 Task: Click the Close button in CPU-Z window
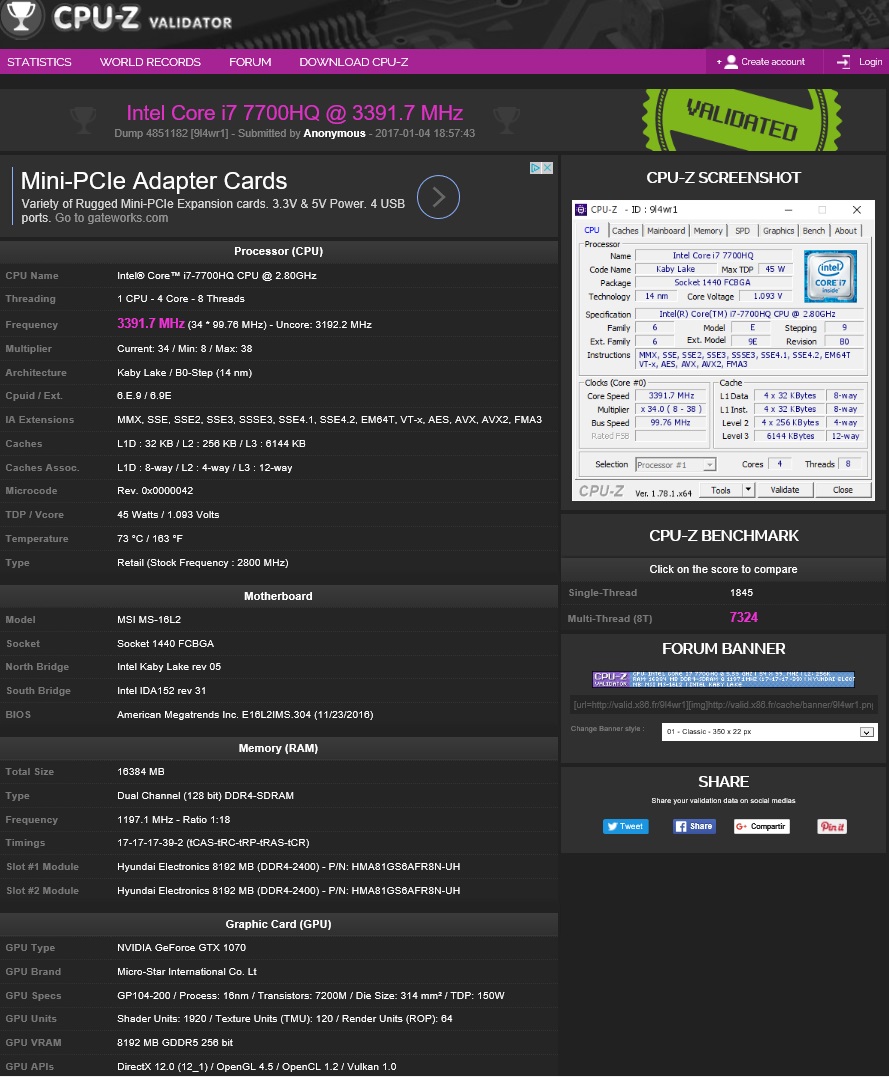[x=843, y=490]
